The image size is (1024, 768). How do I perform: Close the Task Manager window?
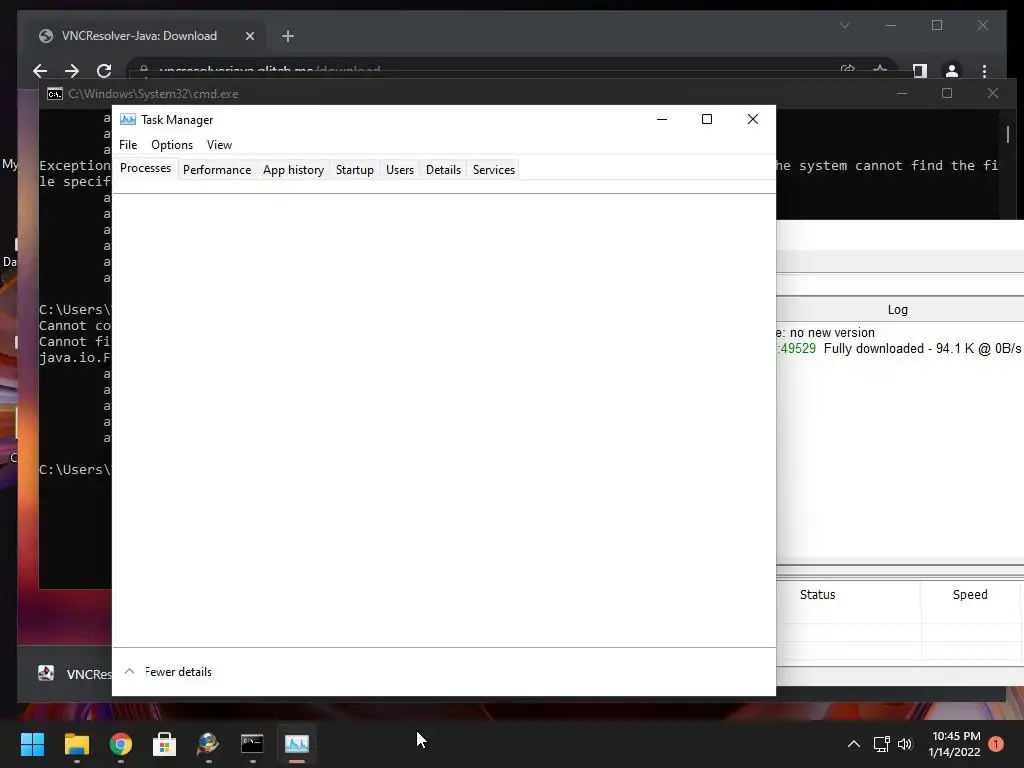click(x=753, y=120)
